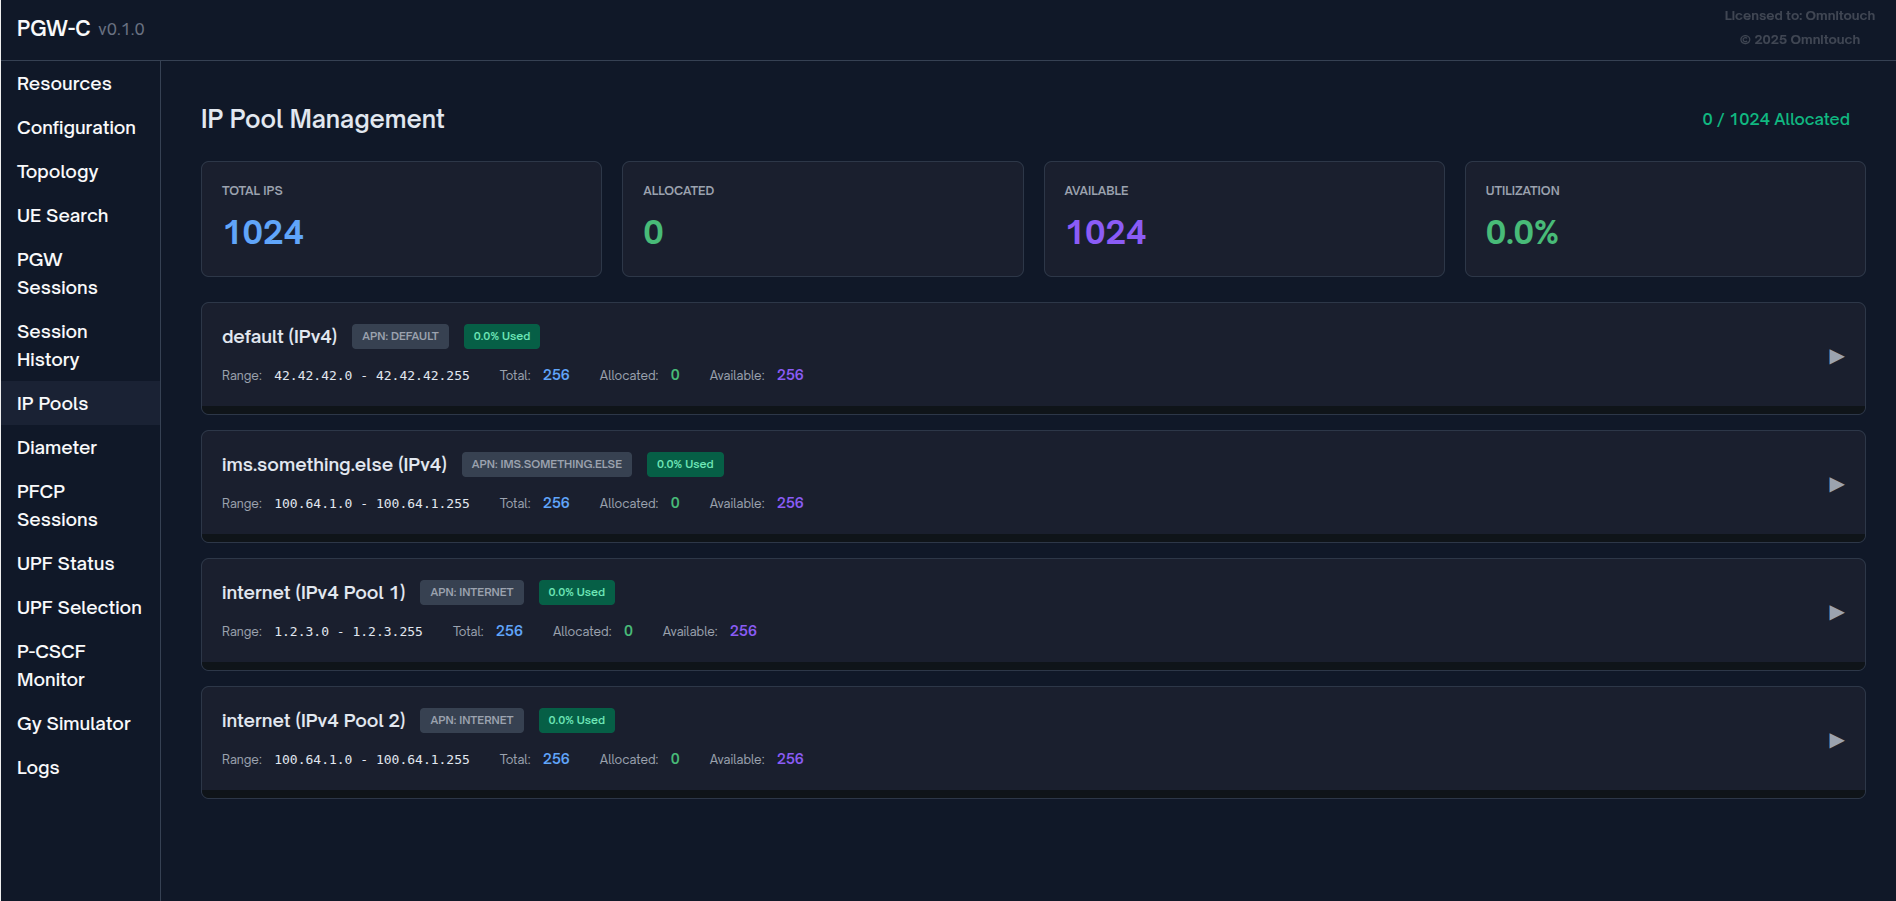Expand internet IPv4 Pool 1 details
1896x901 pixels.
tap(1836, 613)
